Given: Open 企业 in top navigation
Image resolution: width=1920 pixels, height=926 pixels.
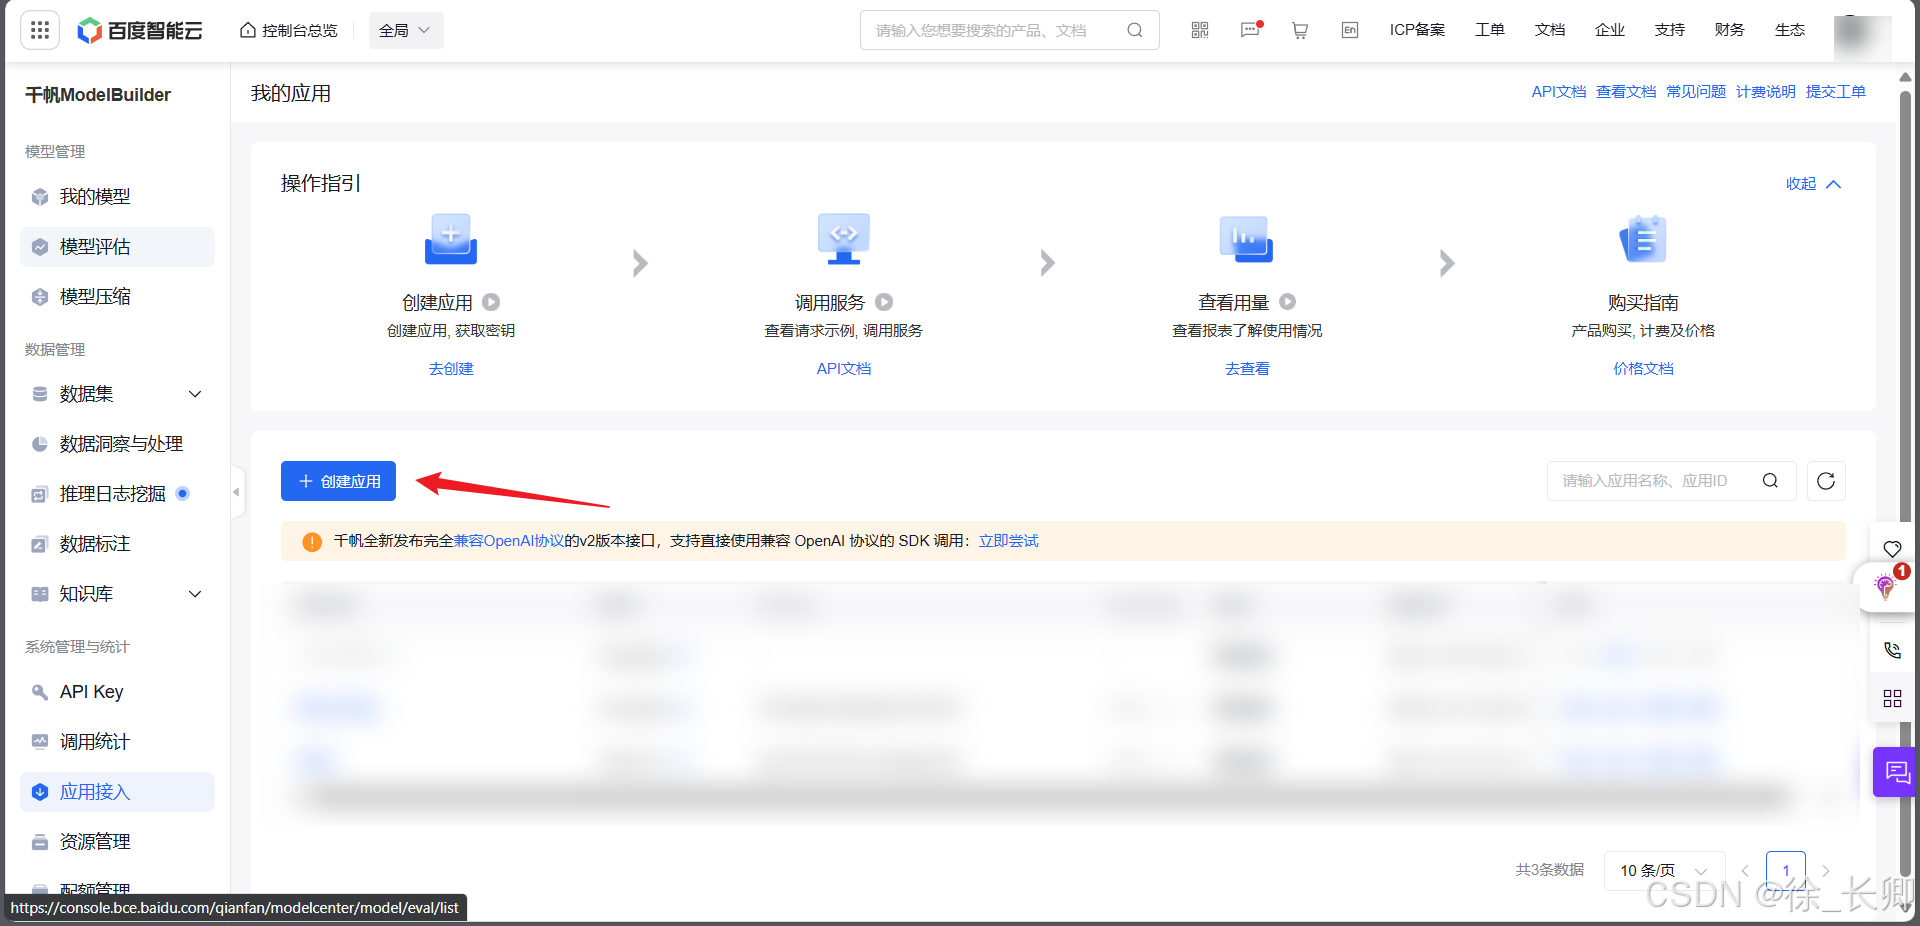Looking at the screenshot, I should 1610,30.
